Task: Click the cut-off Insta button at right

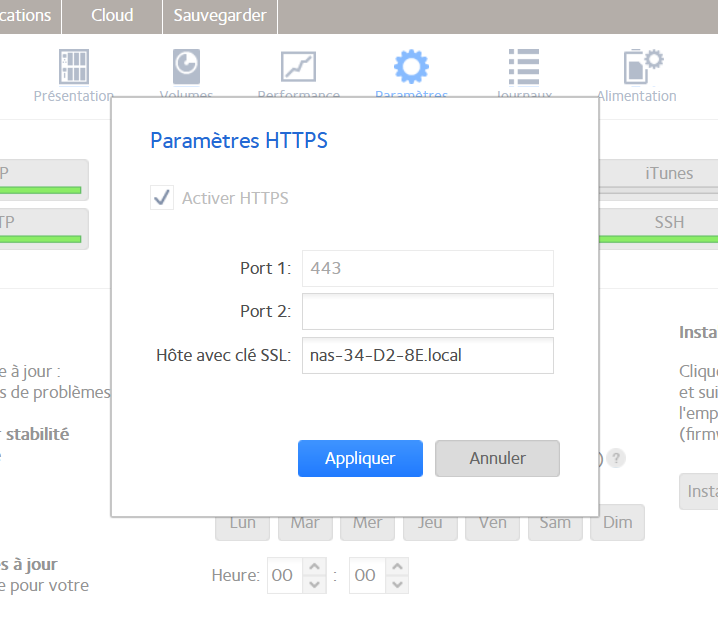Action: pos(699,491)
